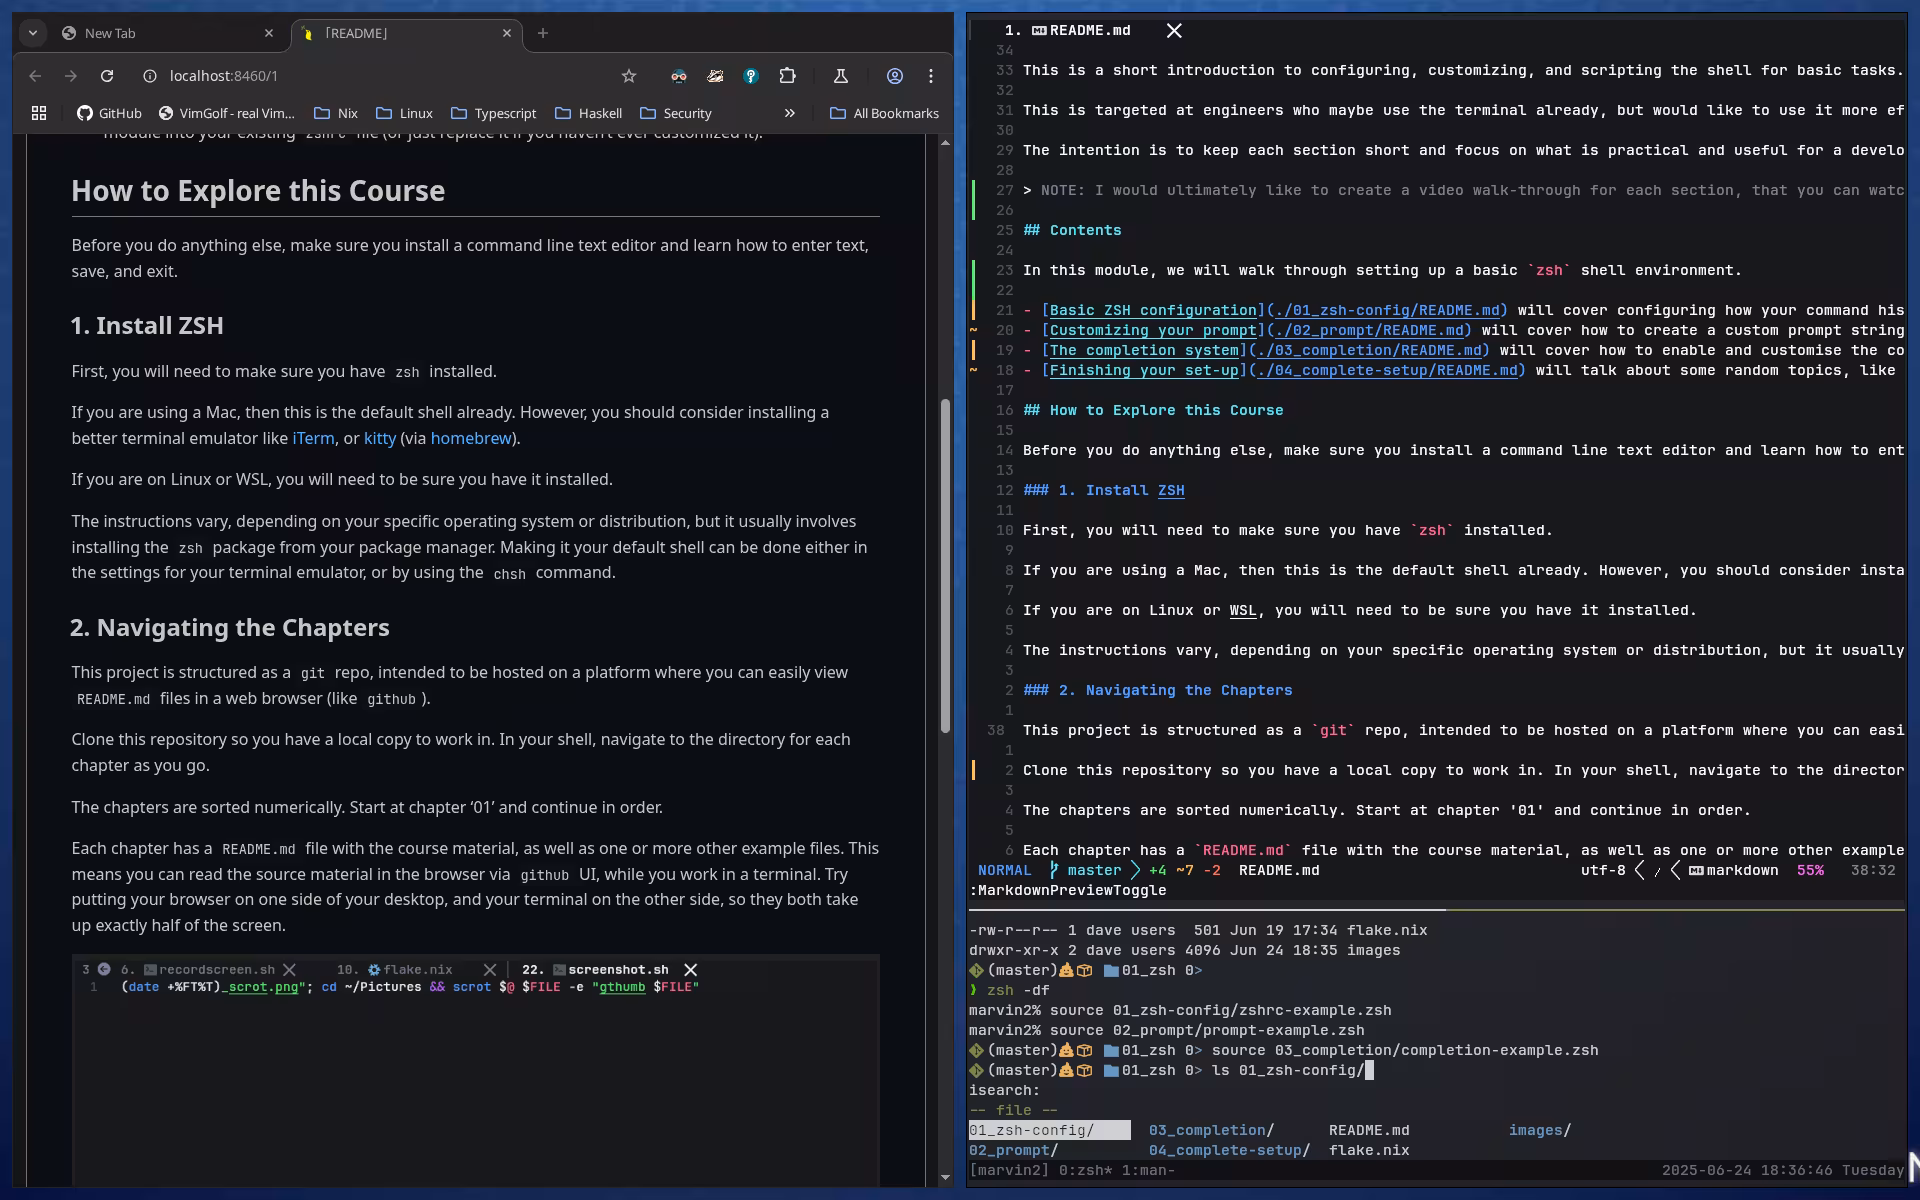Click the markdown filetype in statusline
This screenshot has width=1920, height=1200.
pos(1734,870)
